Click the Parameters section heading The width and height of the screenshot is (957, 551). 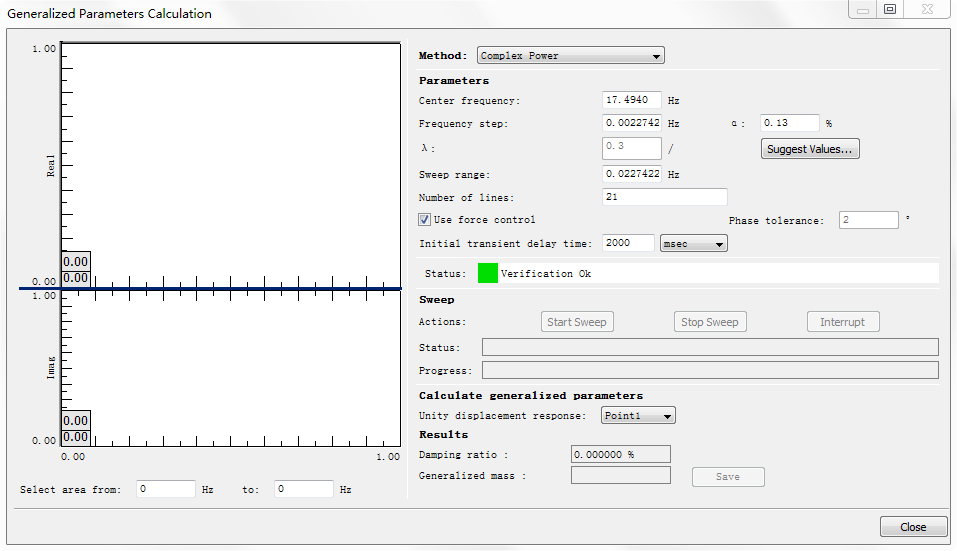[x=453, y=81]
